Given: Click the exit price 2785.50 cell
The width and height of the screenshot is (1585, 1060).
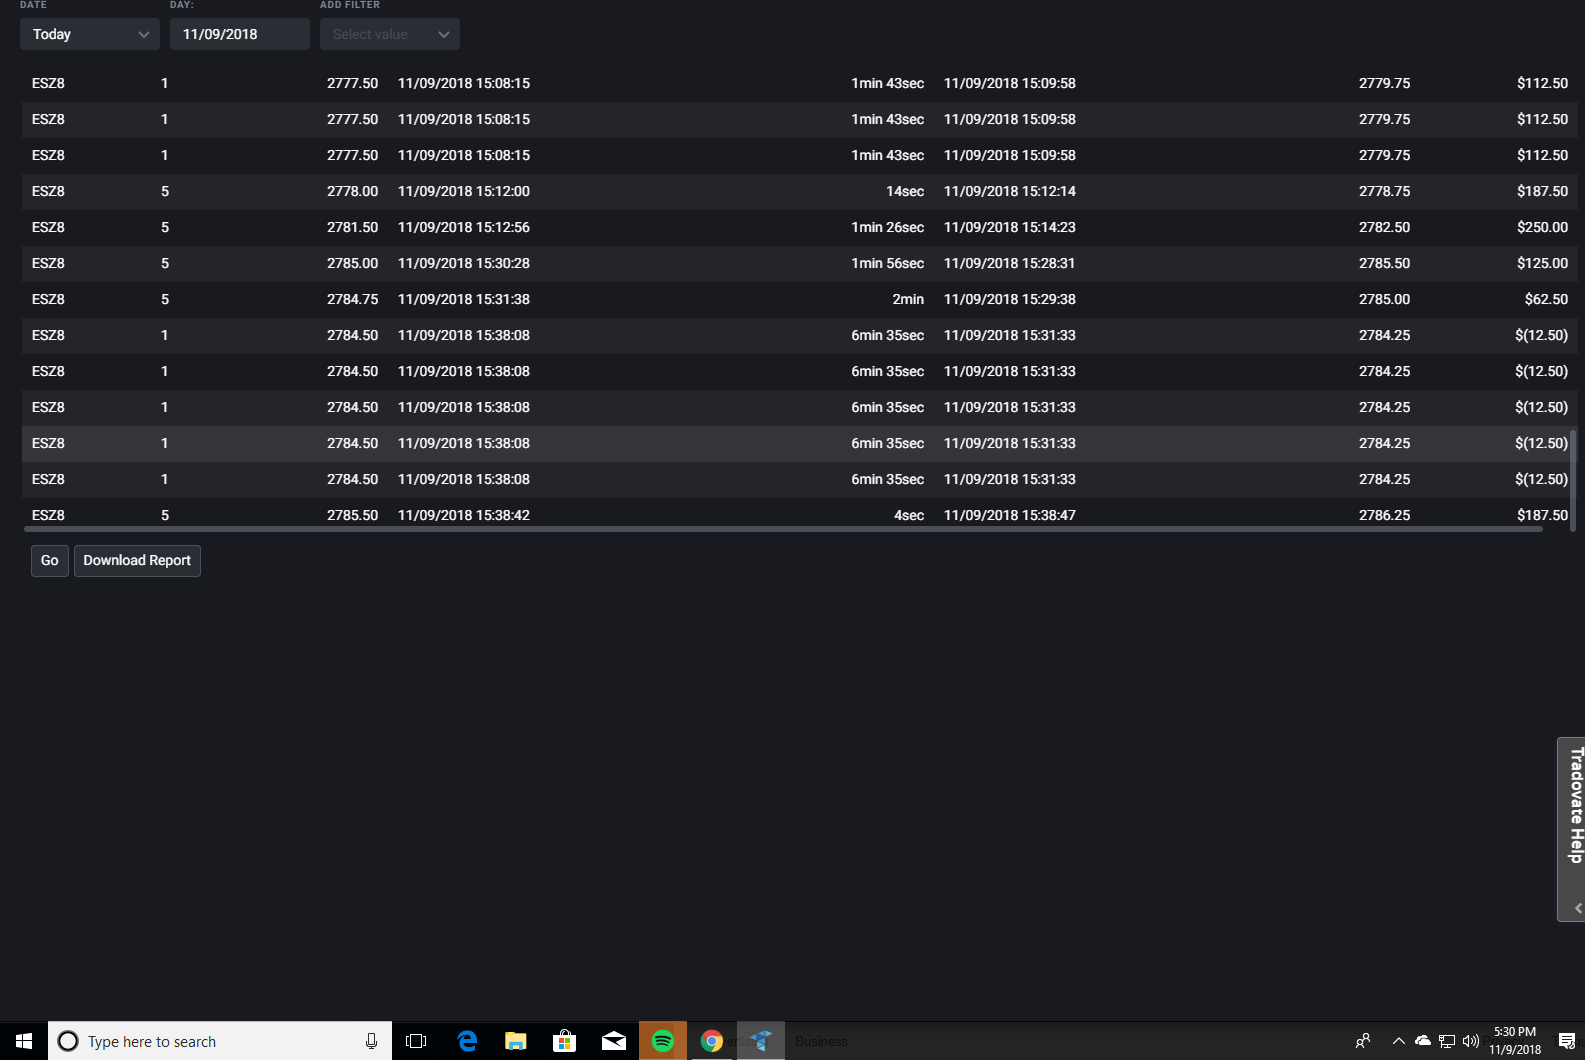Looking at the screenshot, I should 1384,263.
